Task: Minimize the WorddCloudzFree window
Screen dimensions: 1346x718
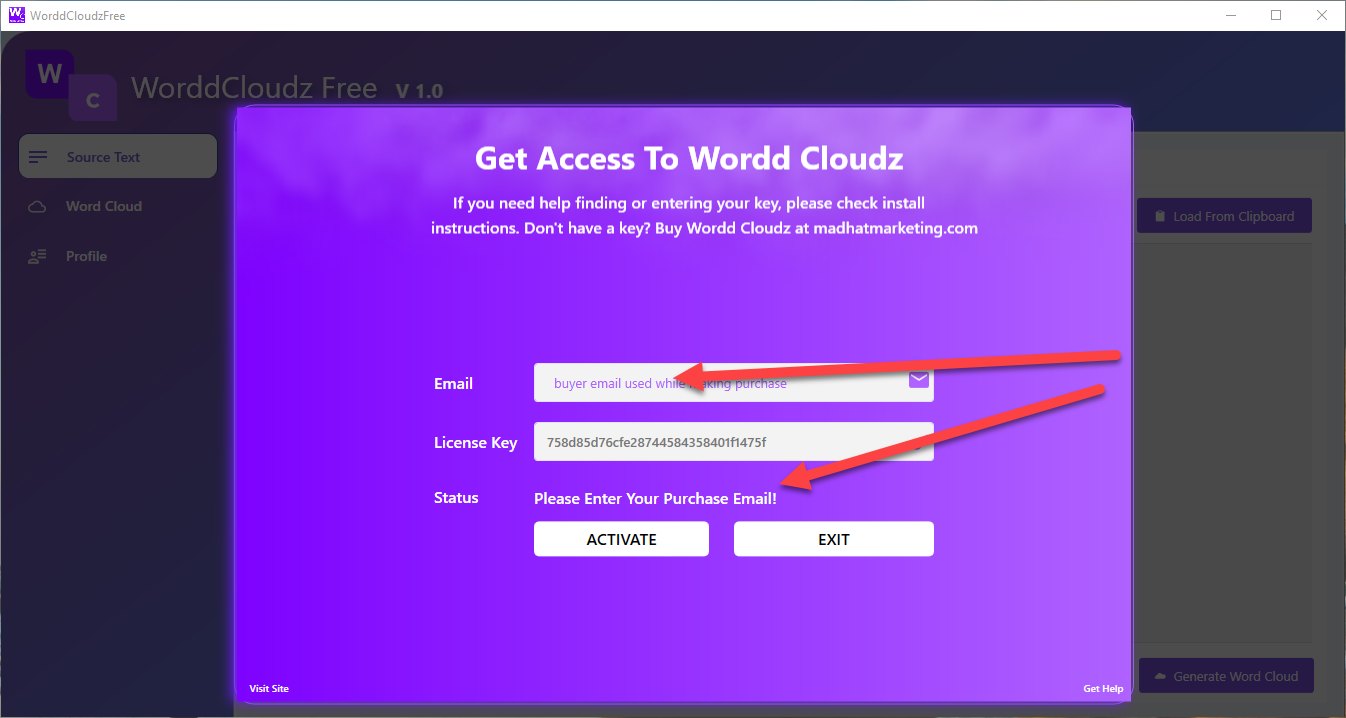Action: tap(1230, 15)
